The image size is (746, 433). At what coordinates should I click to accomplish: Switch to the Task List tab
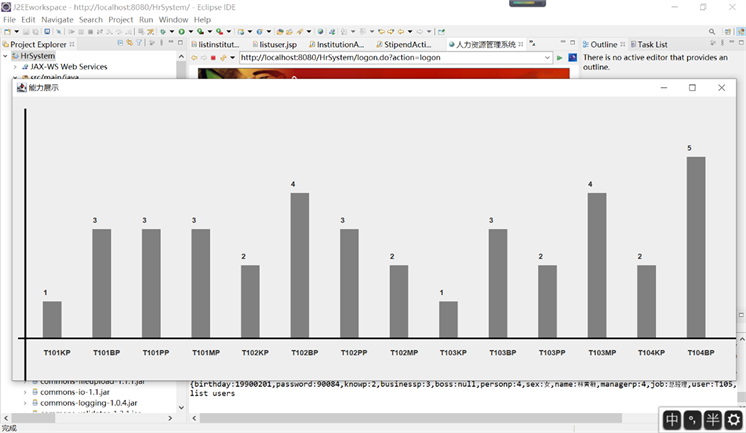click(651, 44)
